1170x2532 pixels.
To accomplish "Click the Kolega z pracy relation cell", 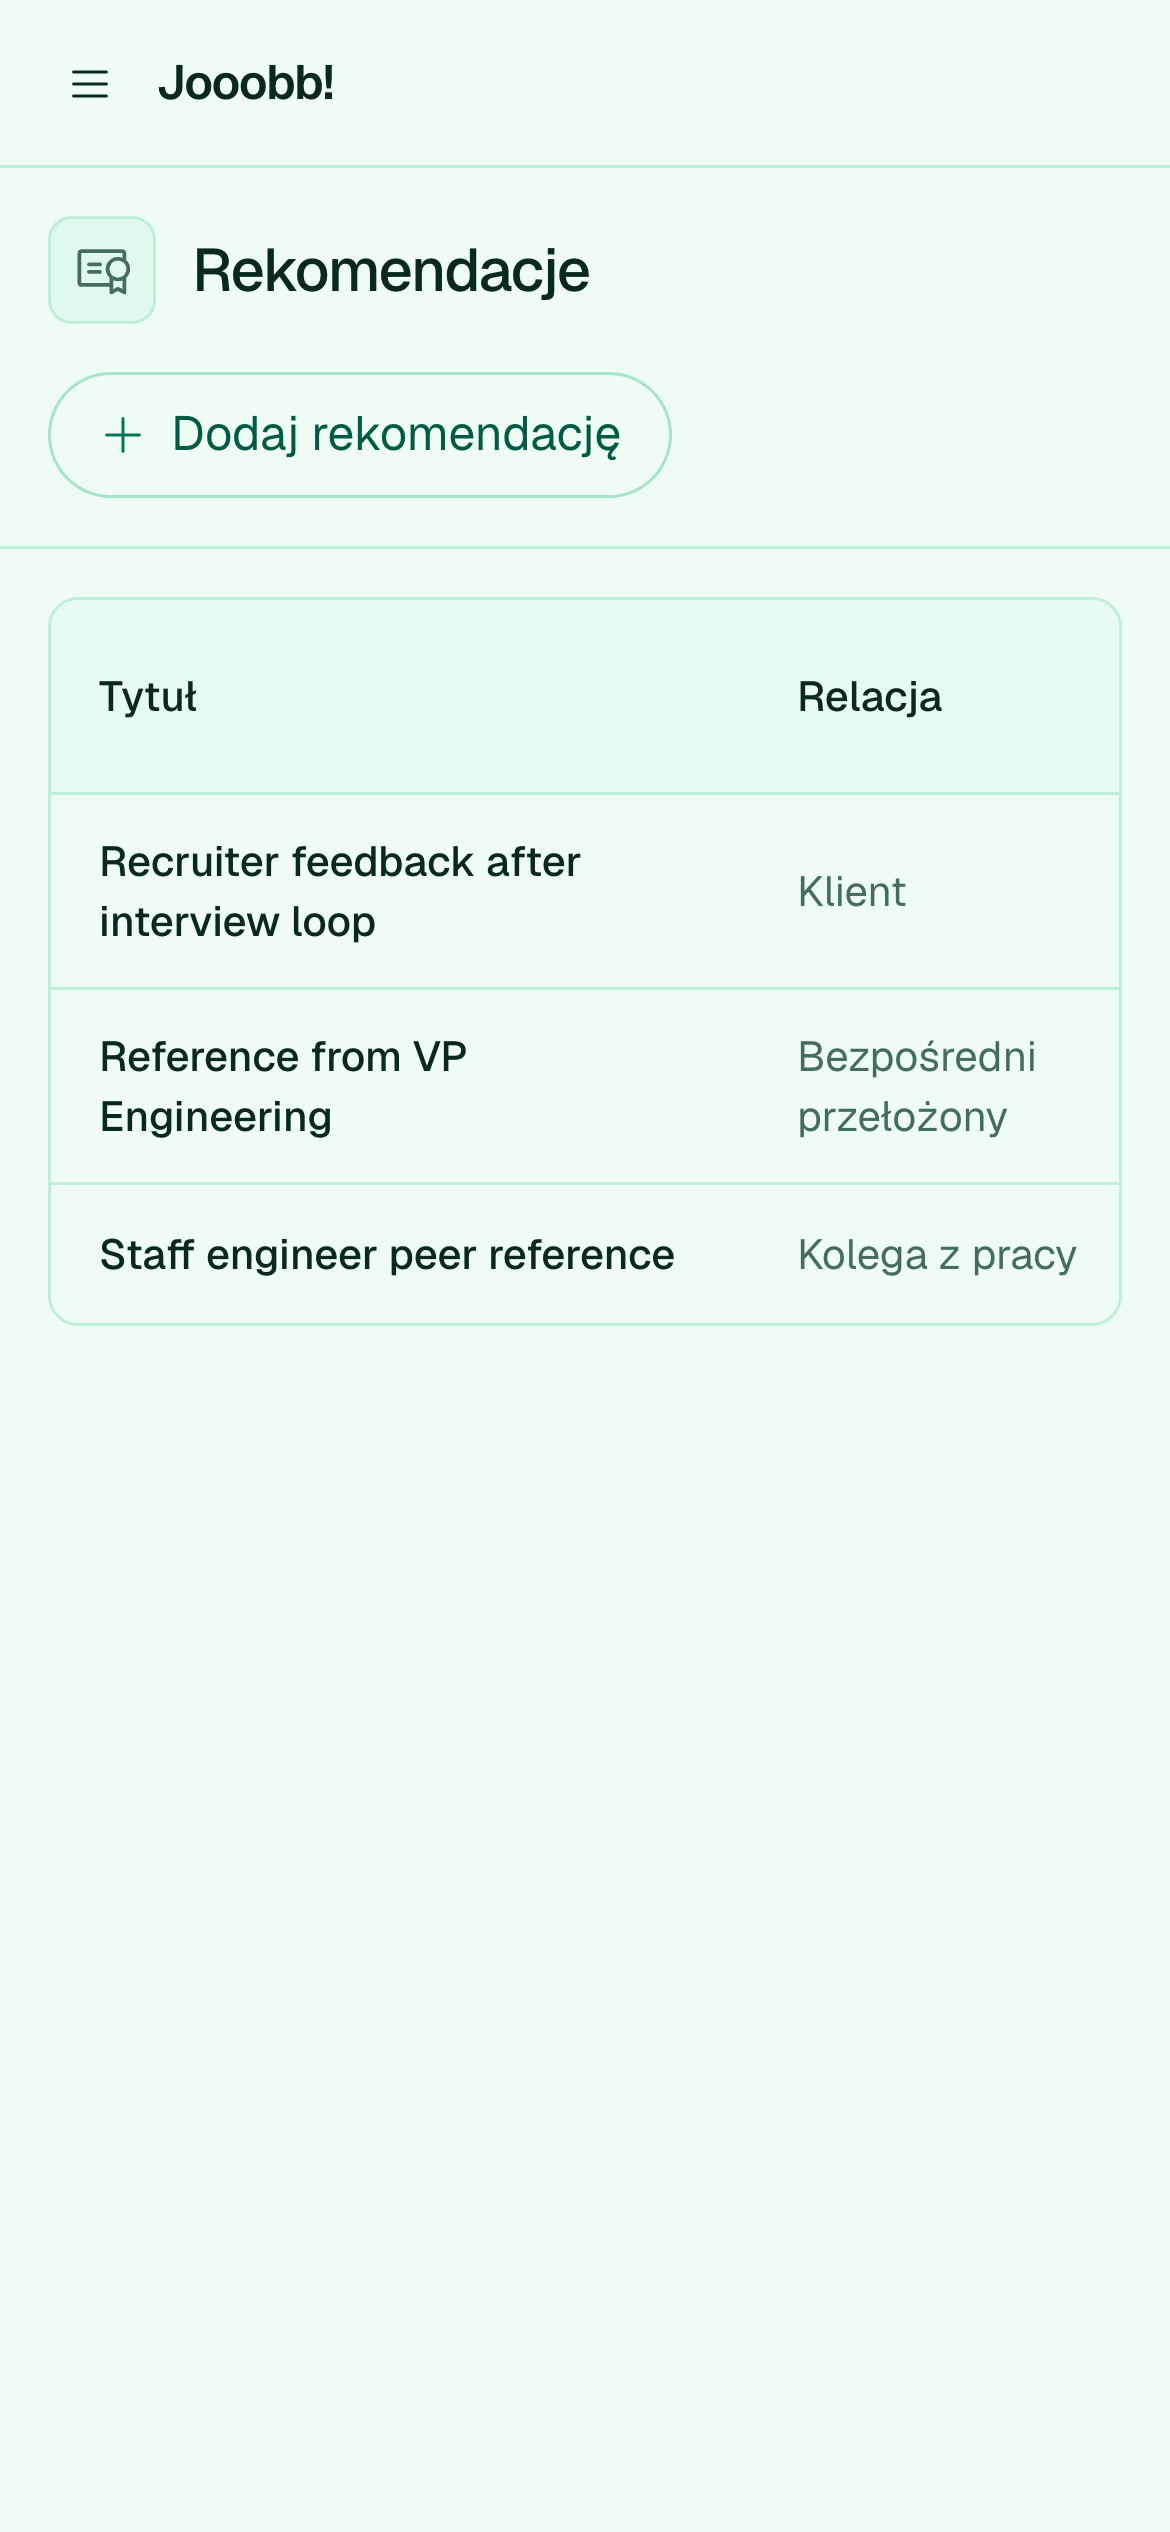I will coord(937,1254).
